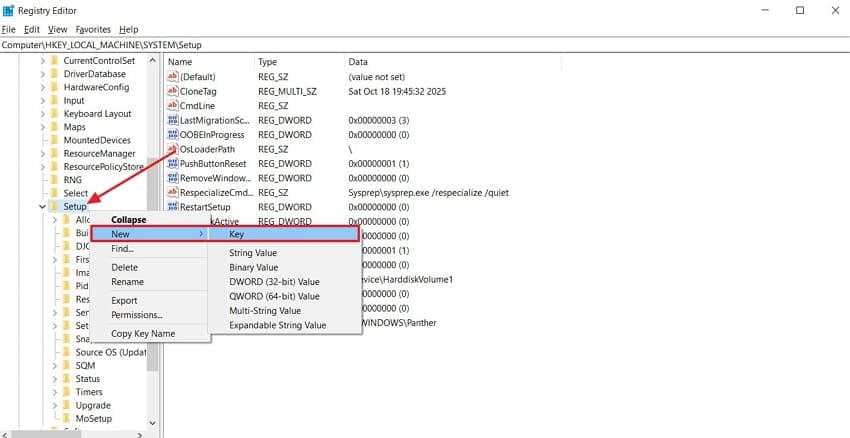Viewport: 850px width, 438px height.
Task: Click the CurrentControlSet folder icon
Action: [54, 61]
